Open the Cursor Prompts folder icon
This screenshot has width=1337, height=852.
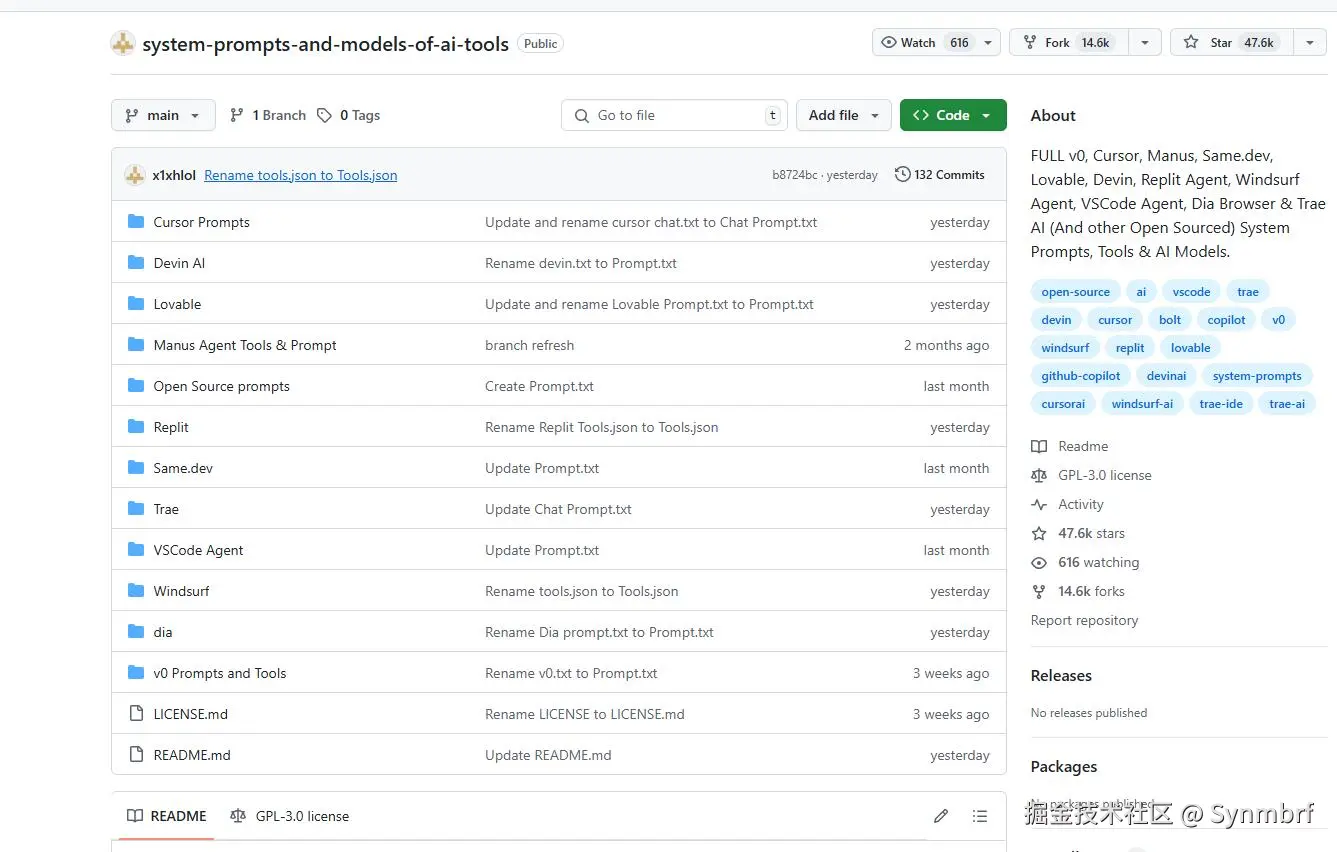pyautogui.click(x=136, y=222)
